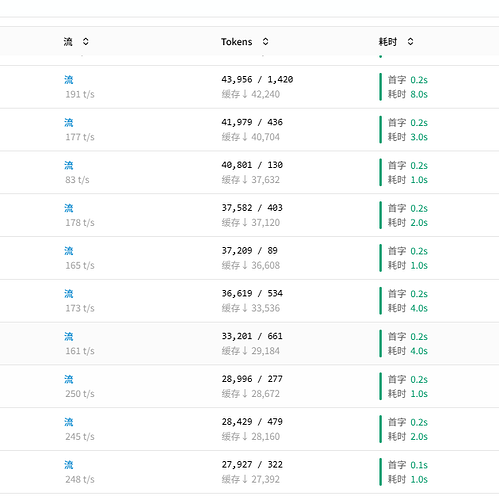Click the Tokens column header label
This screenshot has width=499, height=500.
(x=237, y=42)
